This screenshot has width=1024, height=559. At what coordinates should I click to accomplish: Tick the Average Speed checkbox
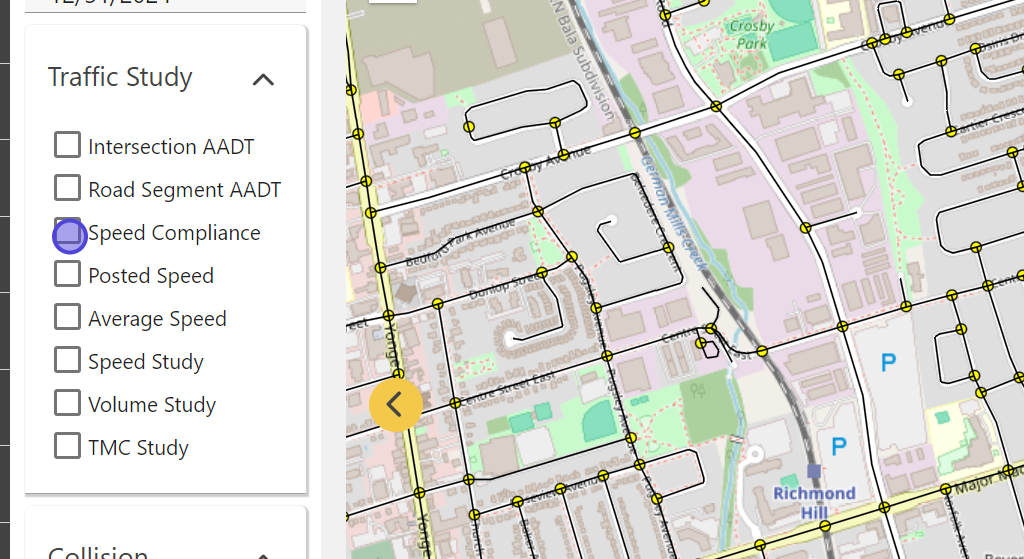click(67, 317)
